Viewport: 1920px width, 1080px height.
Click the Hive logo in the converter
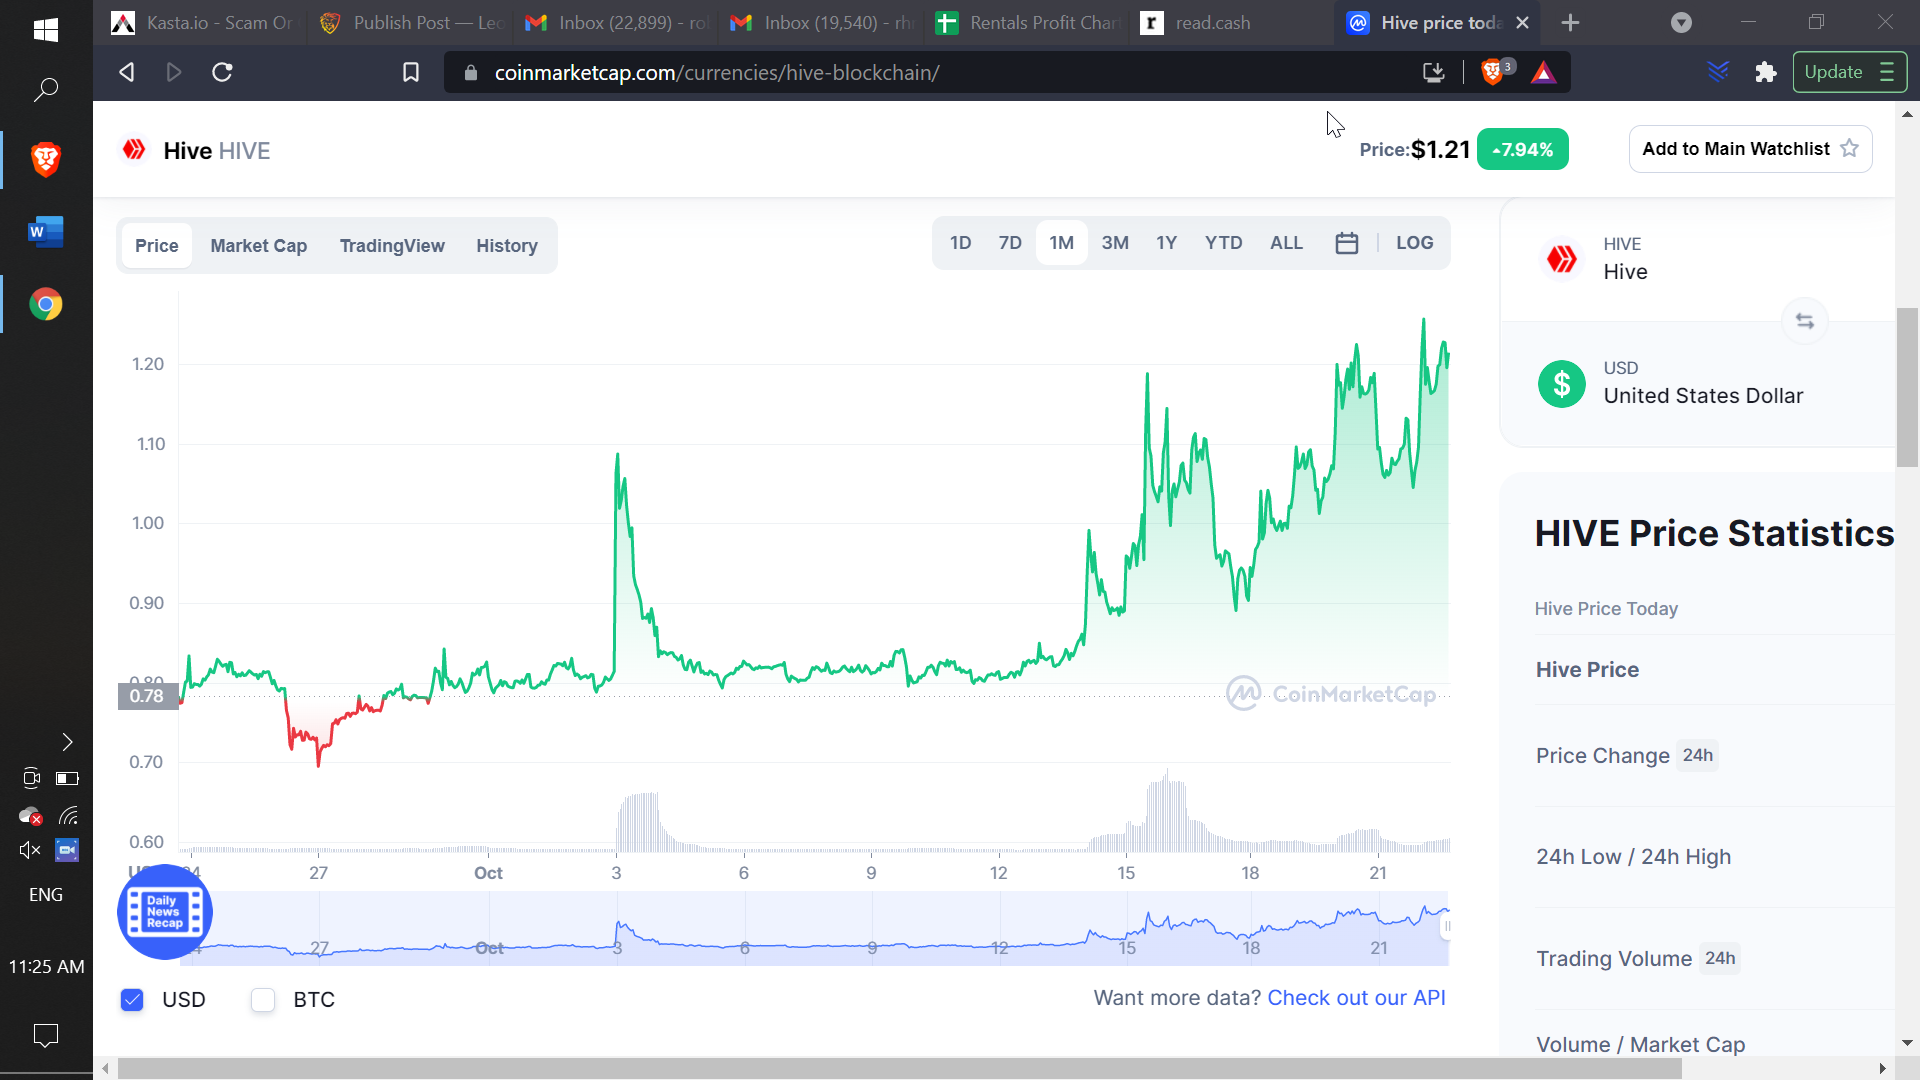coord(1562,259)
